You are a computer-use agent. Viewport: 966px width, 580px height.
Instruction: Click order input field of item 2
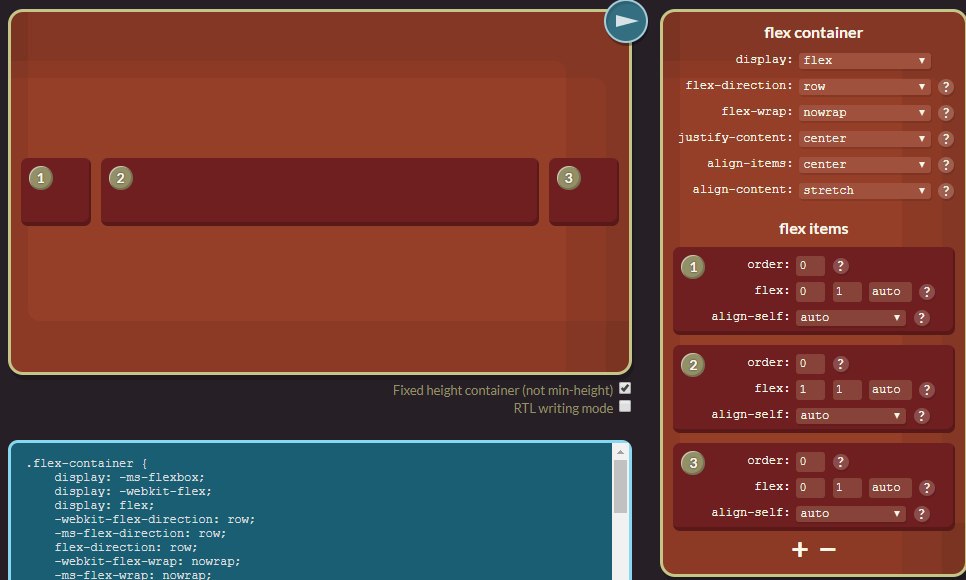[x=810, y=364]
